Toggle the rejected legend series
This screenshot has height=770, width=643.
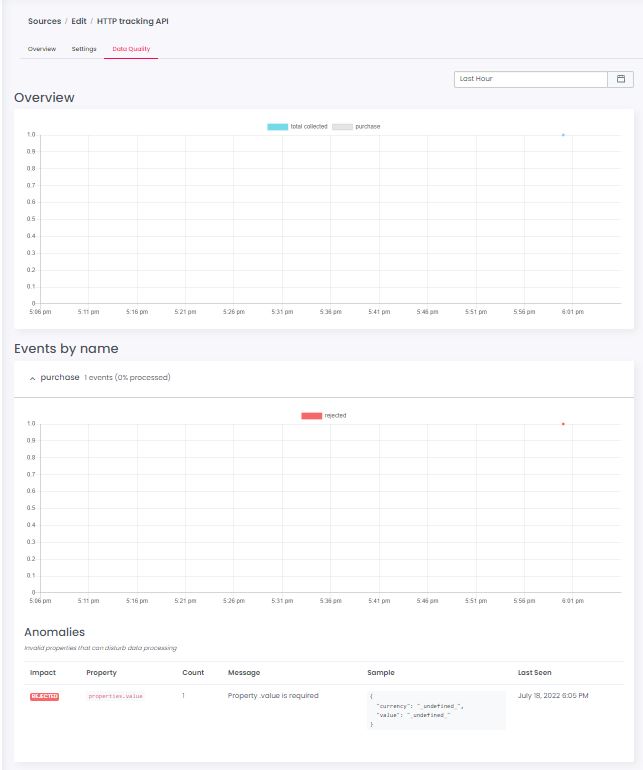click(323, 415)
